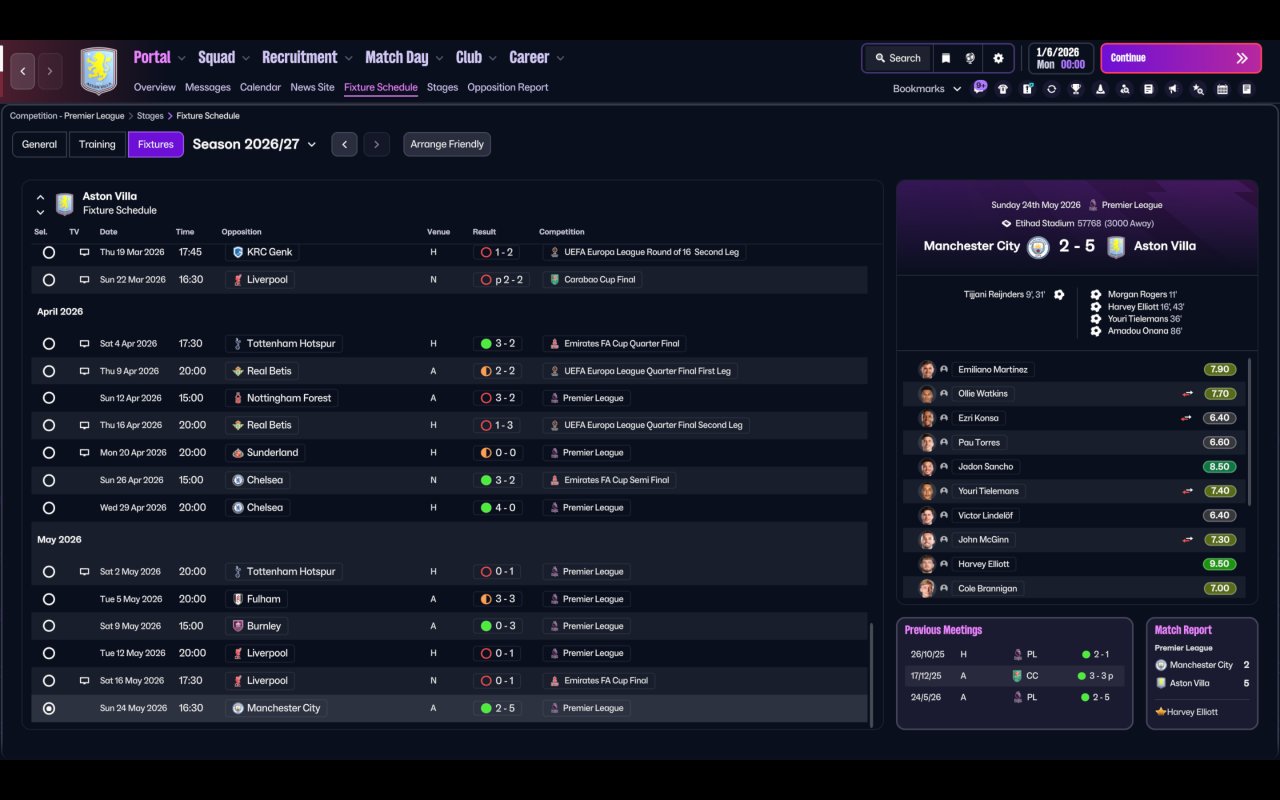Viewport: 1280px width, 800px height.
Task: Click the lined document bookmark icon
Action: (x=1149, y=89)
